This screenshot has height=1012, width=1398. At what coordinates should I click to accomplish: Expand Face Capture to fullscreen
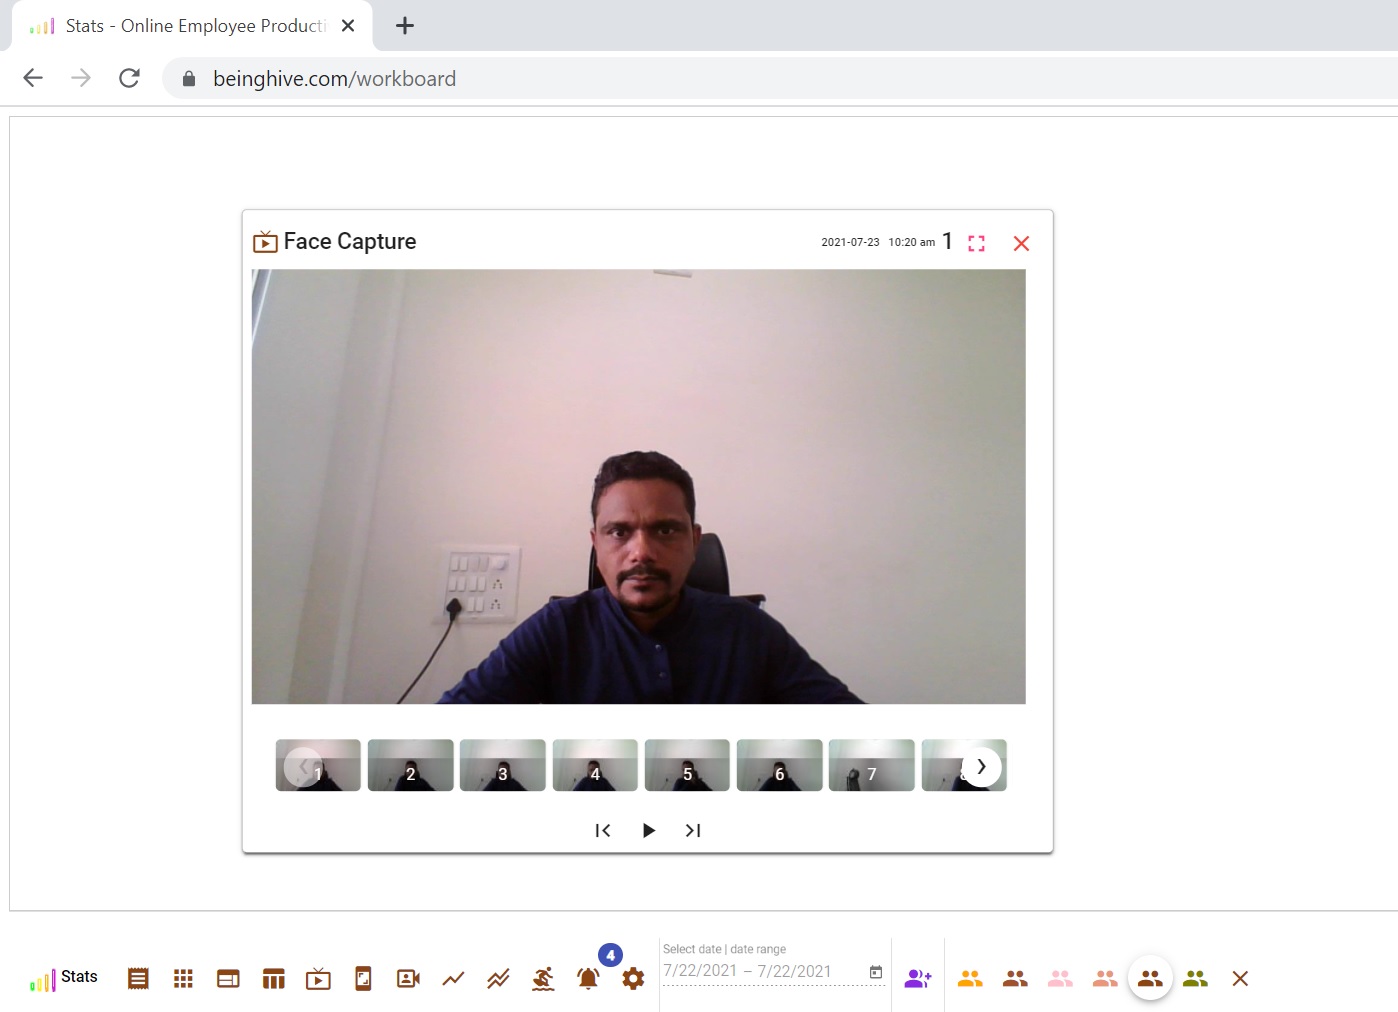tap(976, 242)
